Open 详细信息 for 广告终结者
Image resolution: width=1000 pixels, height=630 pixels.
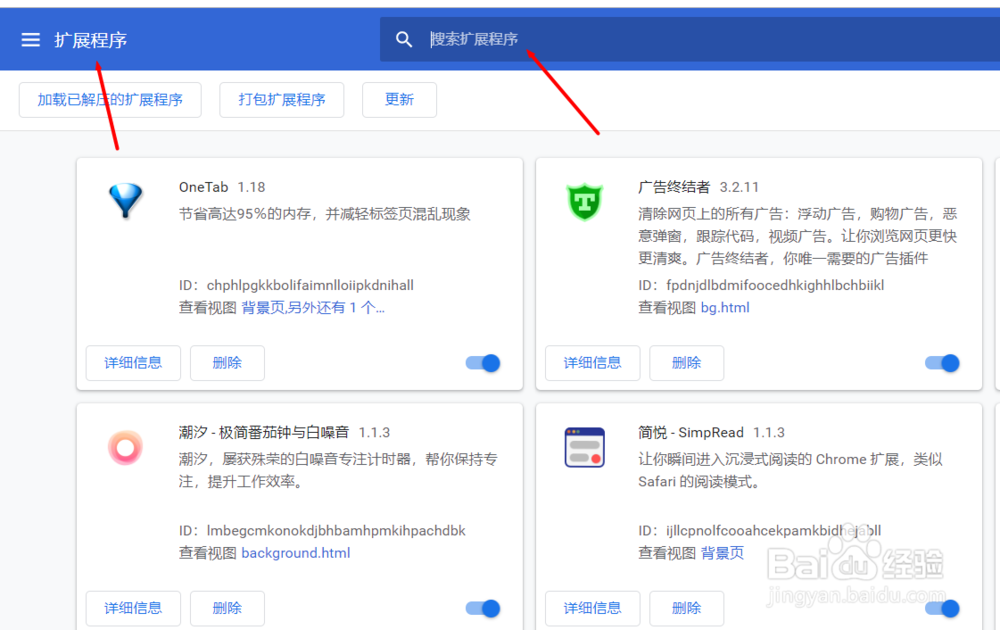(592, 363)
